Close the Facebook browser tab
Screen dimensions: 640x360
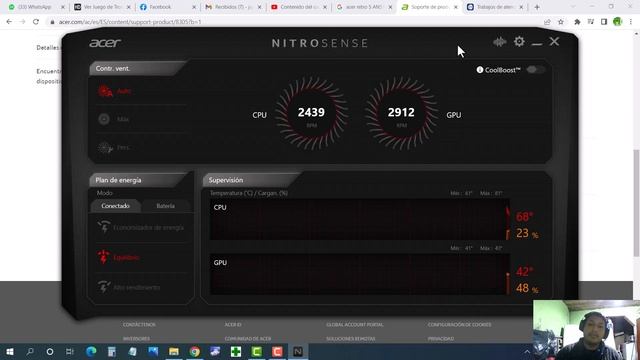(194, 7)
